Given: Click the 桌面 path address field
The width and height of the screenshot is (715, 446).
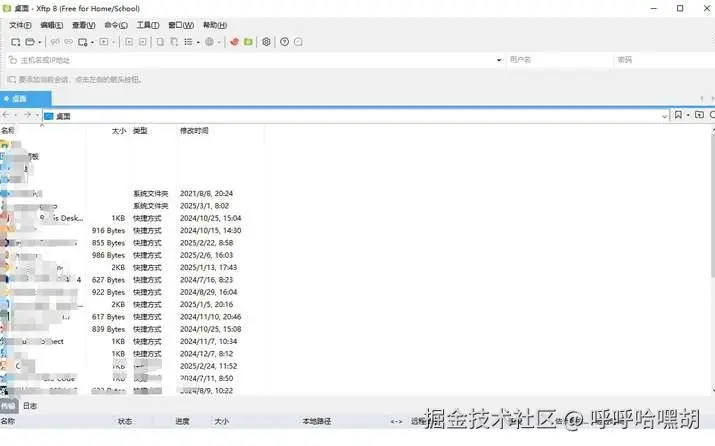Looking at the screenshot, I should click(x=351, y=116).
